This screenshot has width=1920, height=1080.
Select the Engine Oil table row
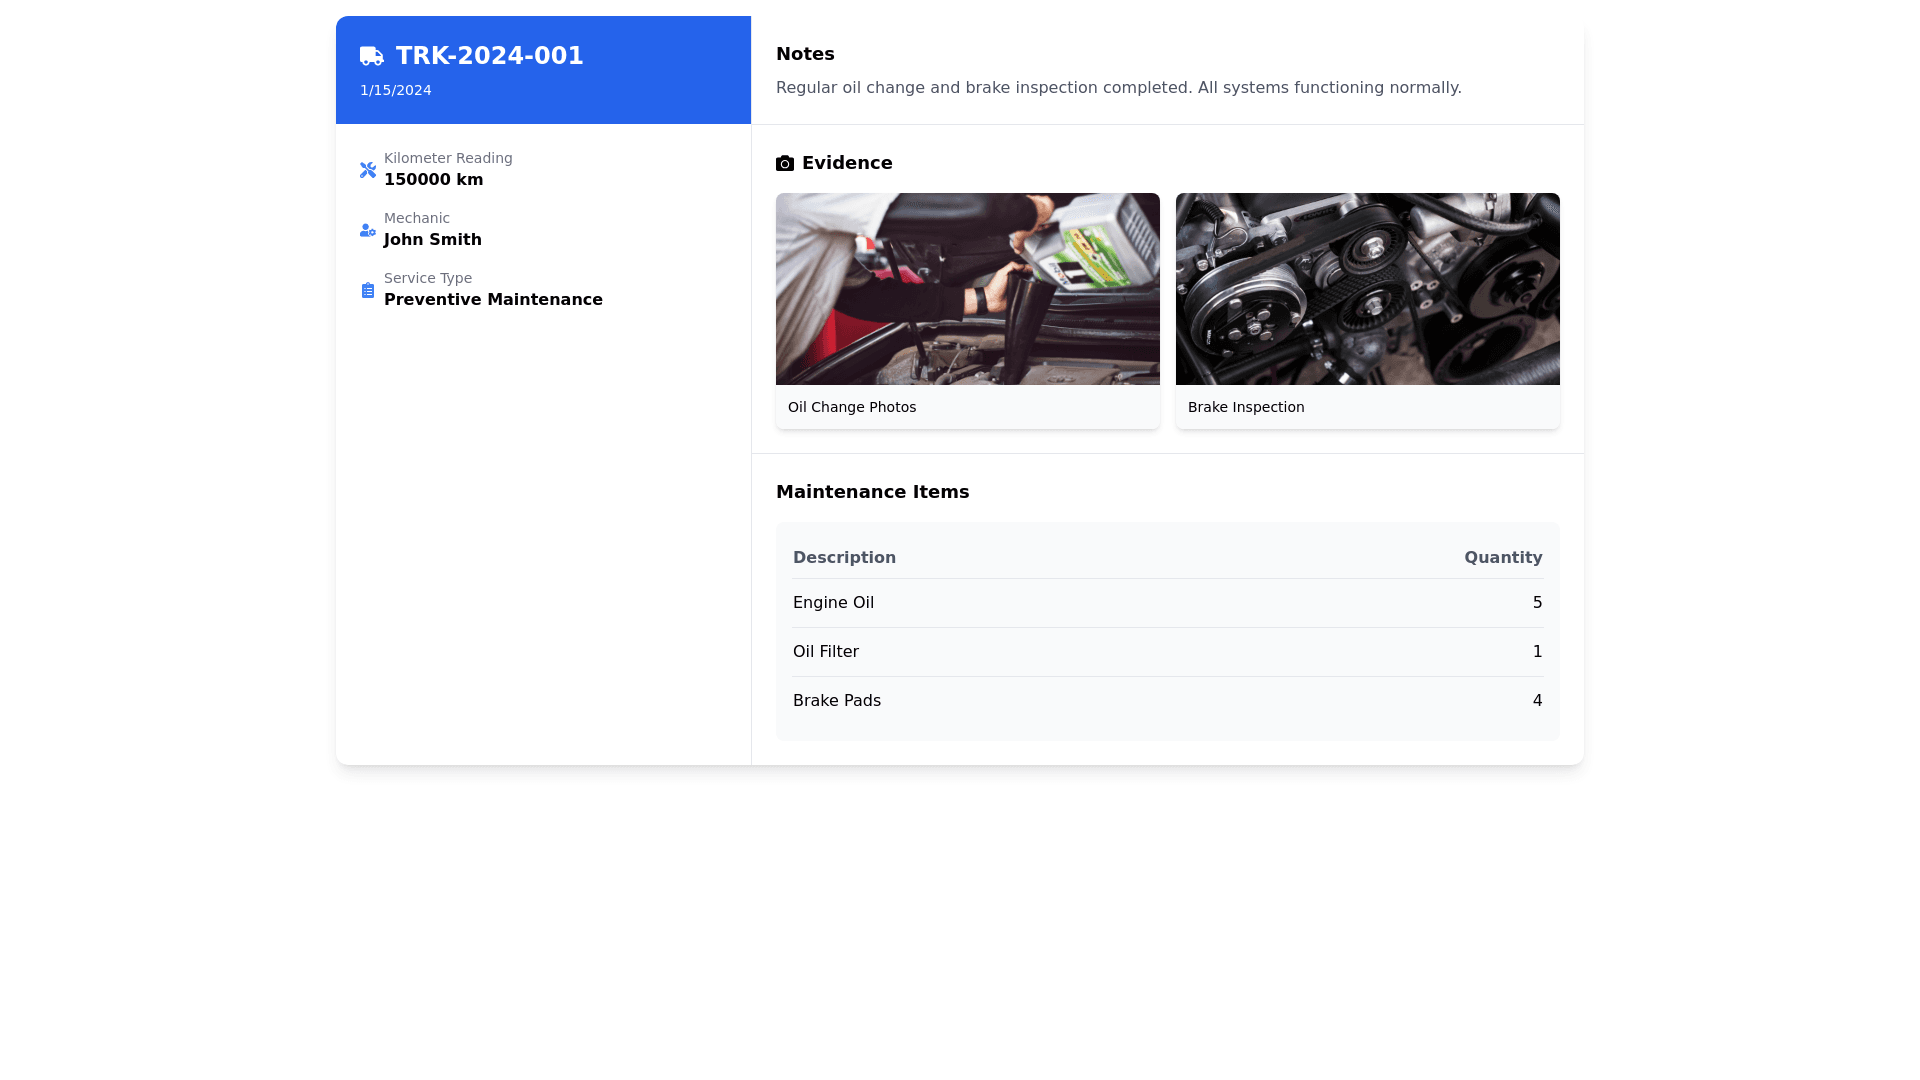coord(1167,603)
